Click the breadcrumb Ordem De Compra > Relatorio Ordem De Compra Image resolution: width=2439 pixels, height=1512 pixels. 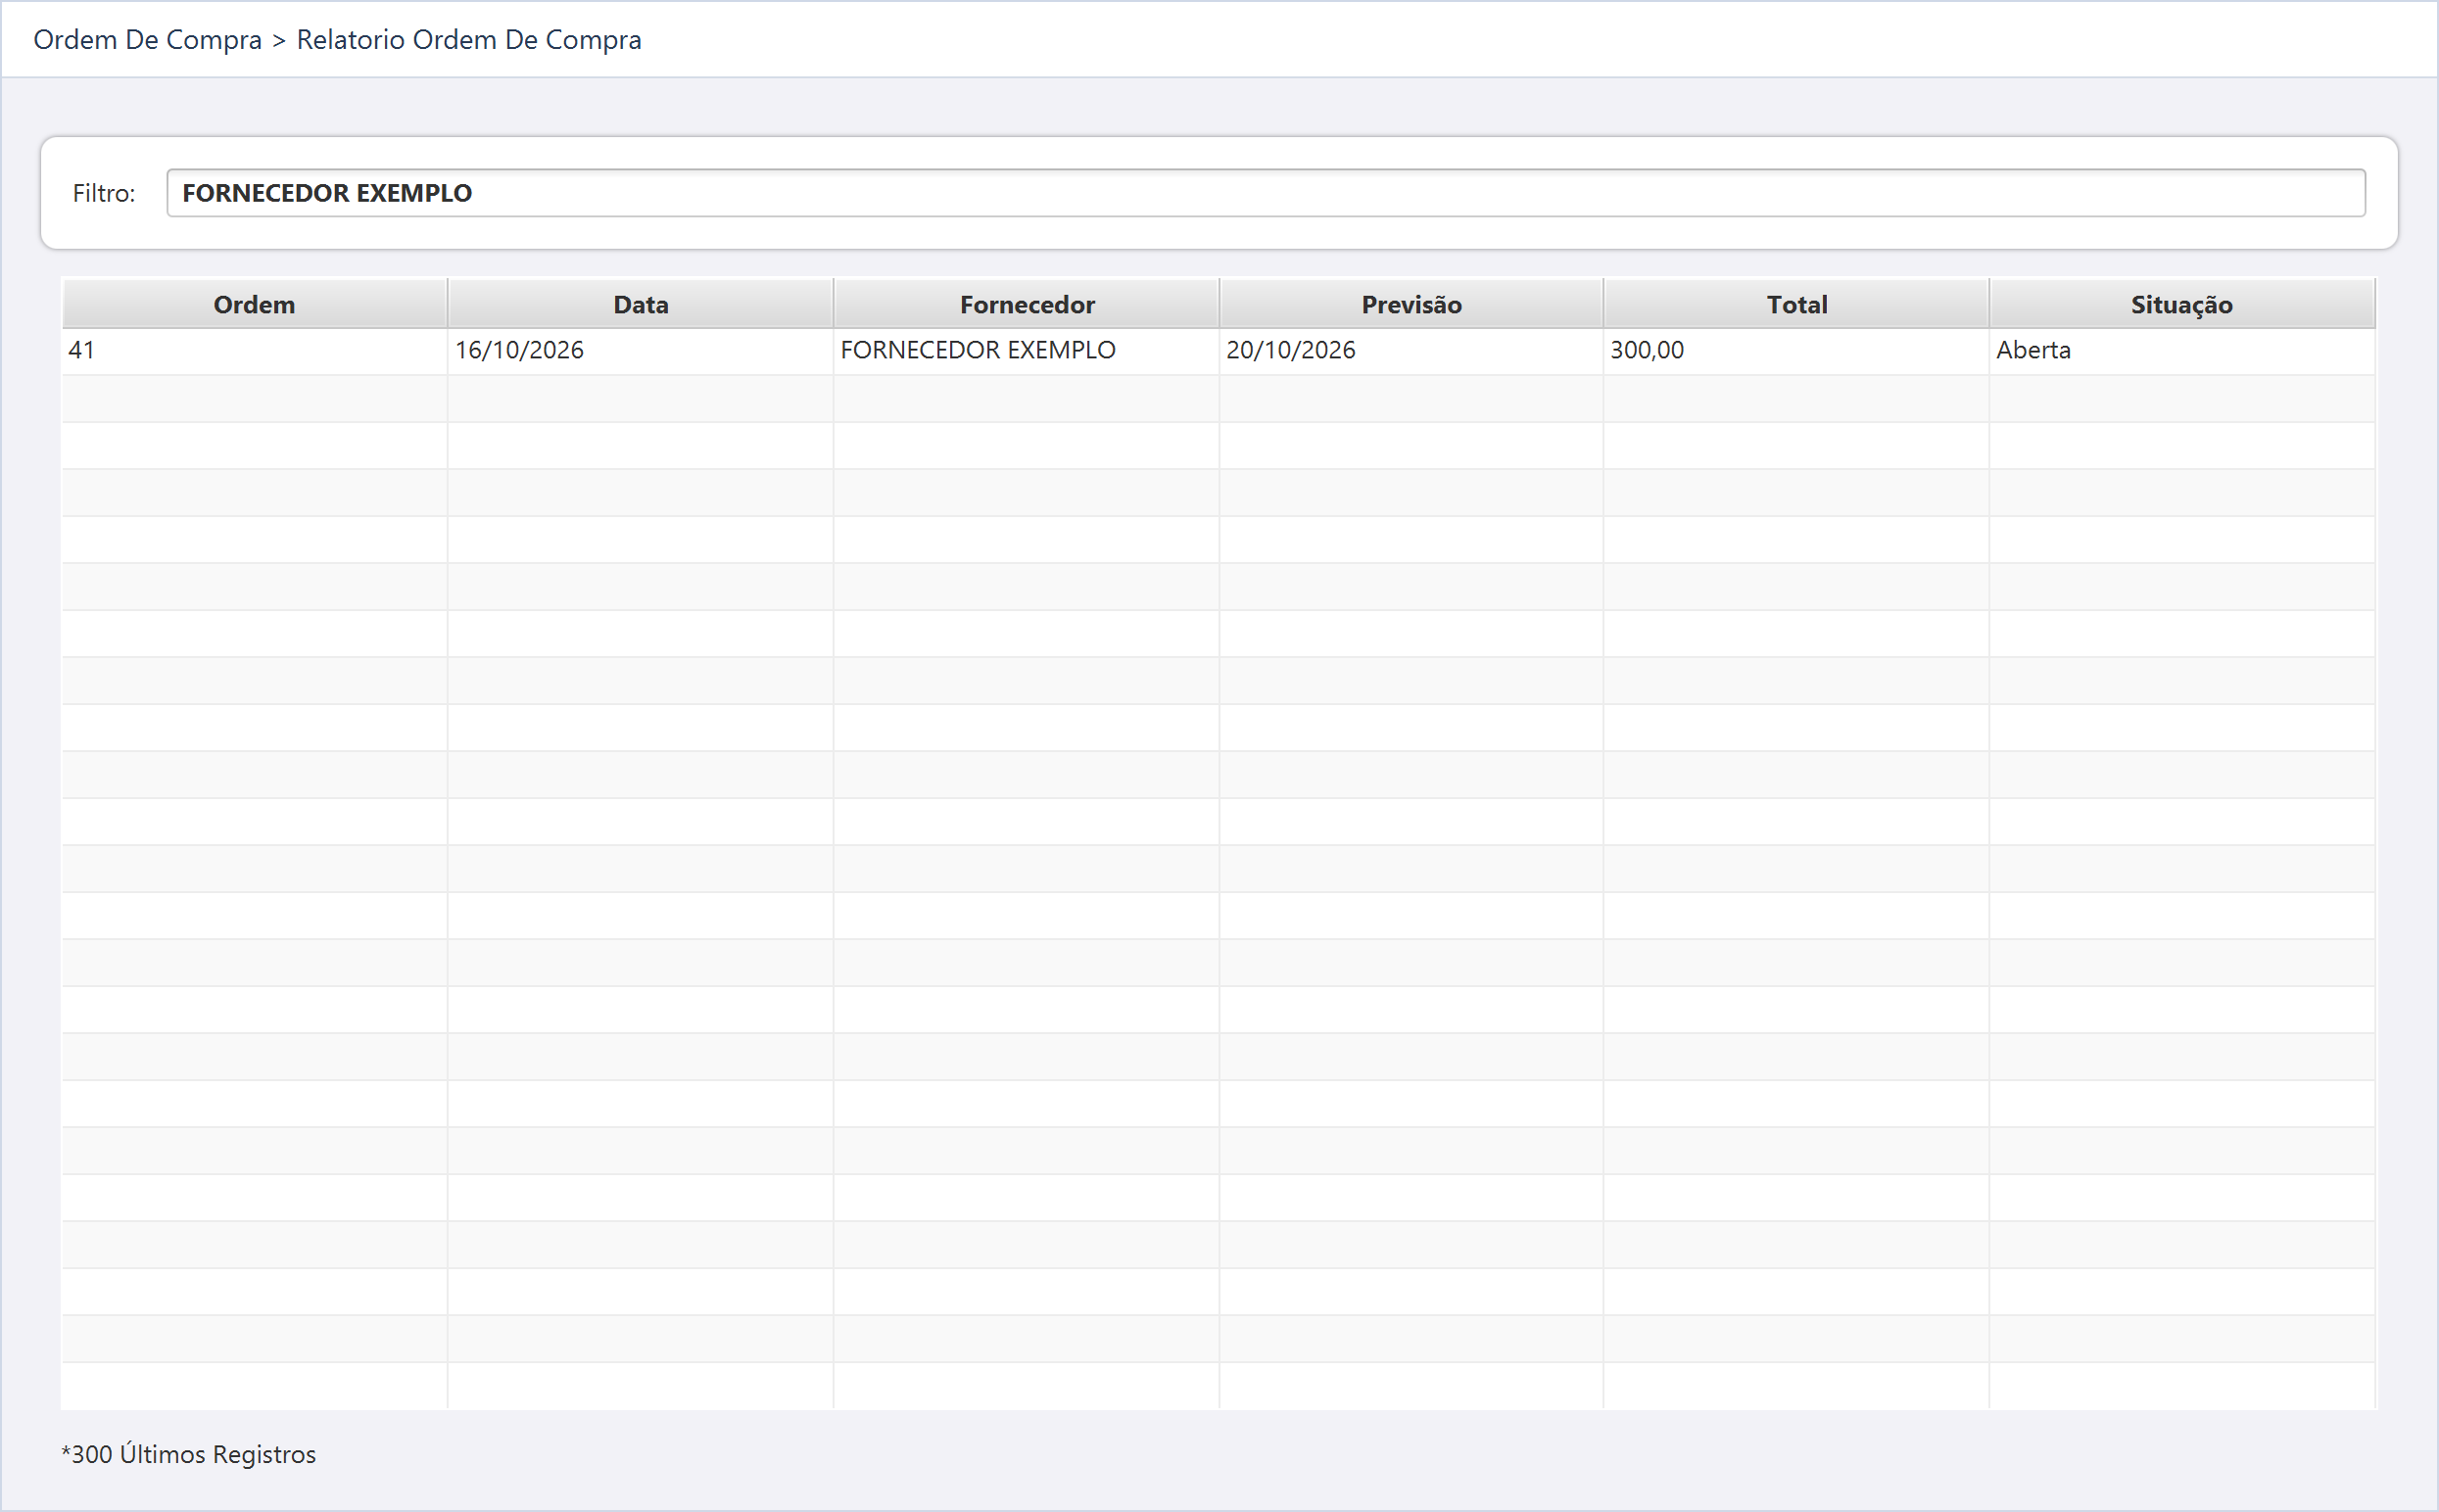tap(337, 40)
